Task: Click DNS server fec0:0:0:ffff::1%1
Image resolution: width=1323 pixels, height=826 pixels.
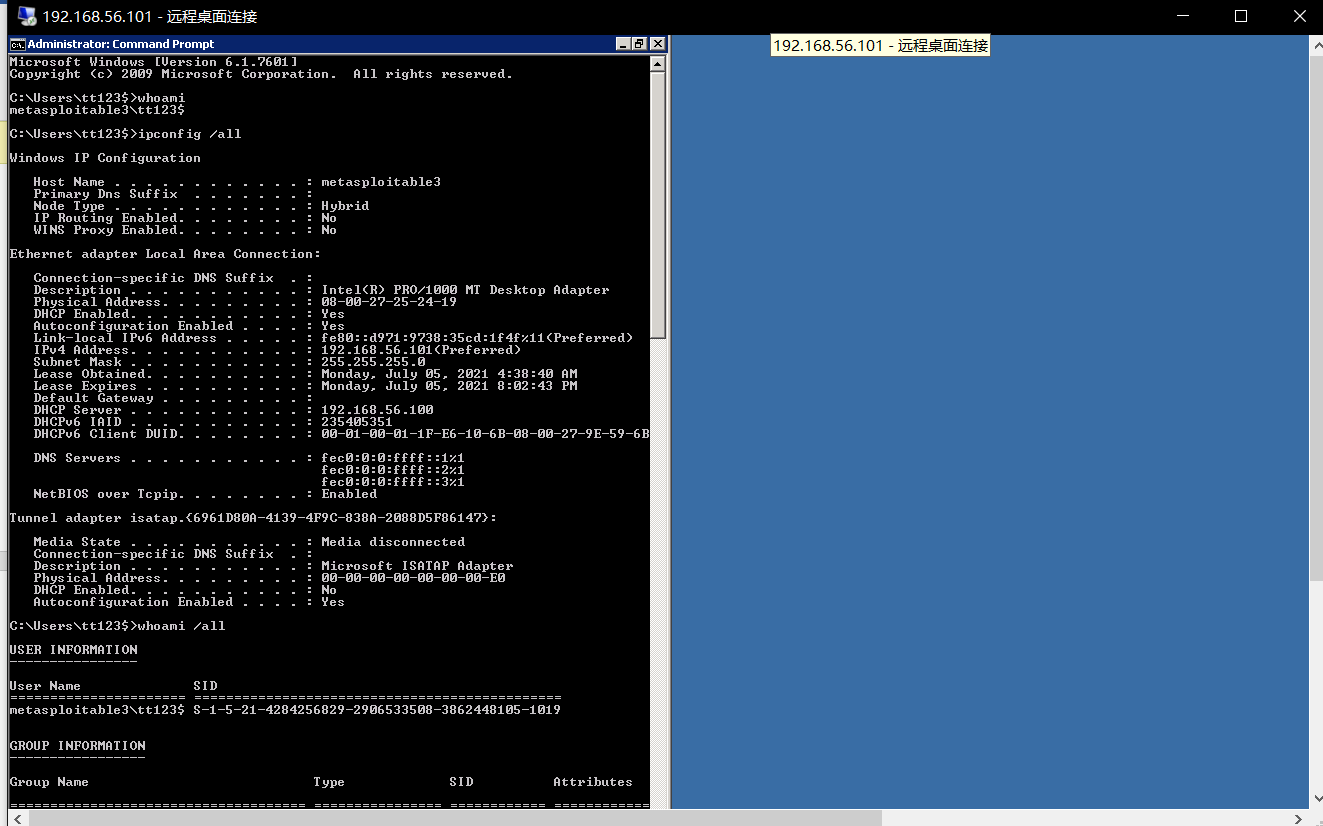Action: [393, 458]
